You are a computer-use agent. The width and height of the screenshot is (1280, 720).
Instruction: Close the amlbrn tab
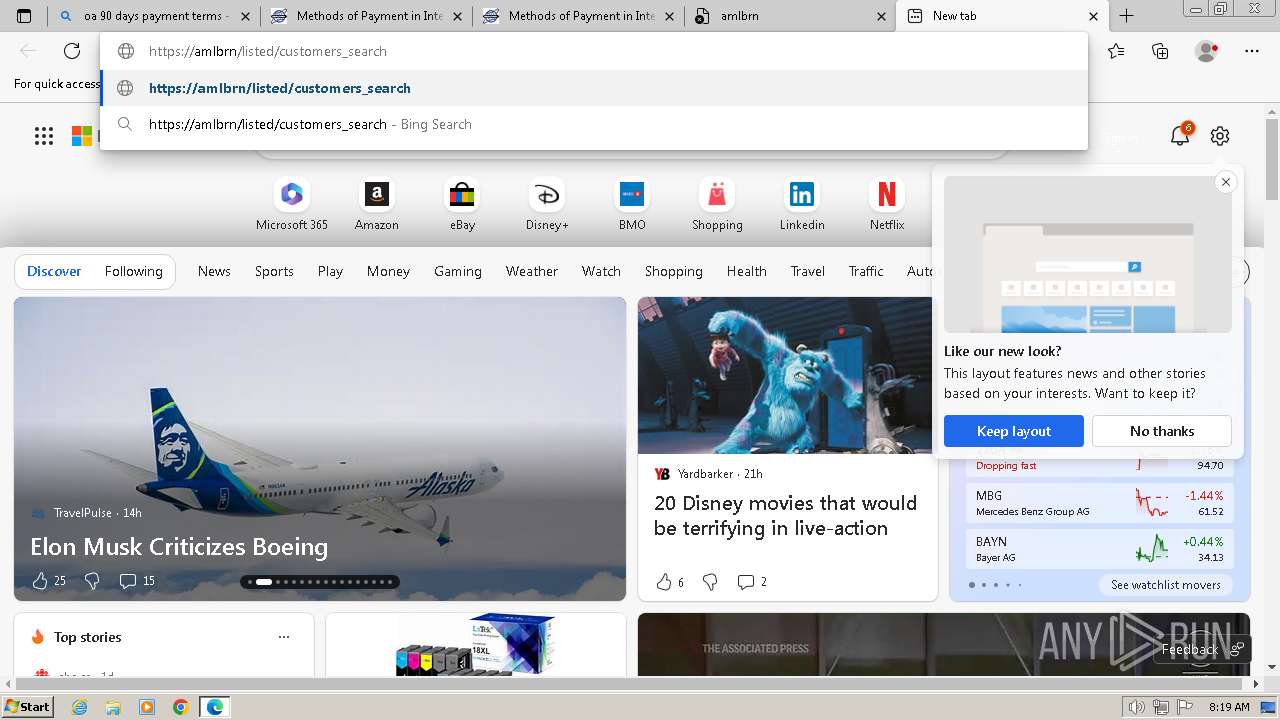click(881, 16)
